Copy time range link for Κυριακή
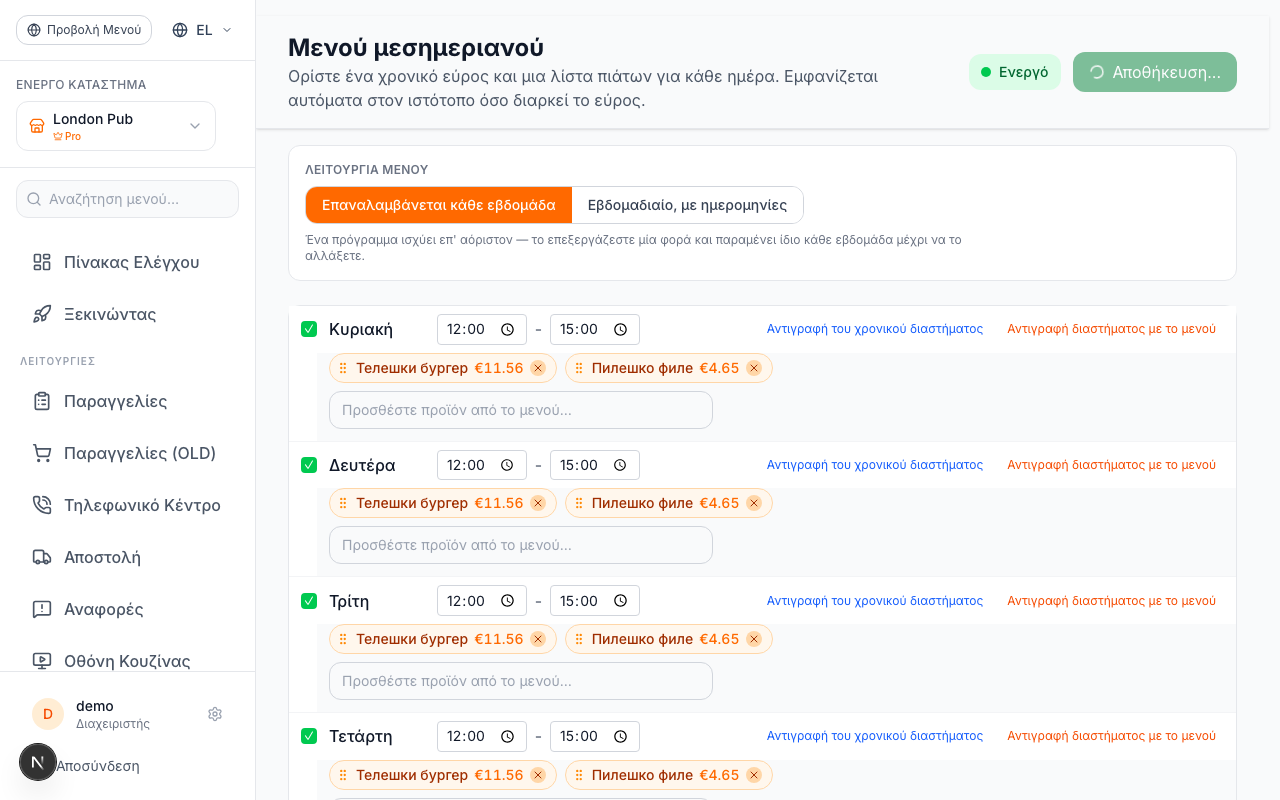The image size is (1280, 800). coord(875,329)
